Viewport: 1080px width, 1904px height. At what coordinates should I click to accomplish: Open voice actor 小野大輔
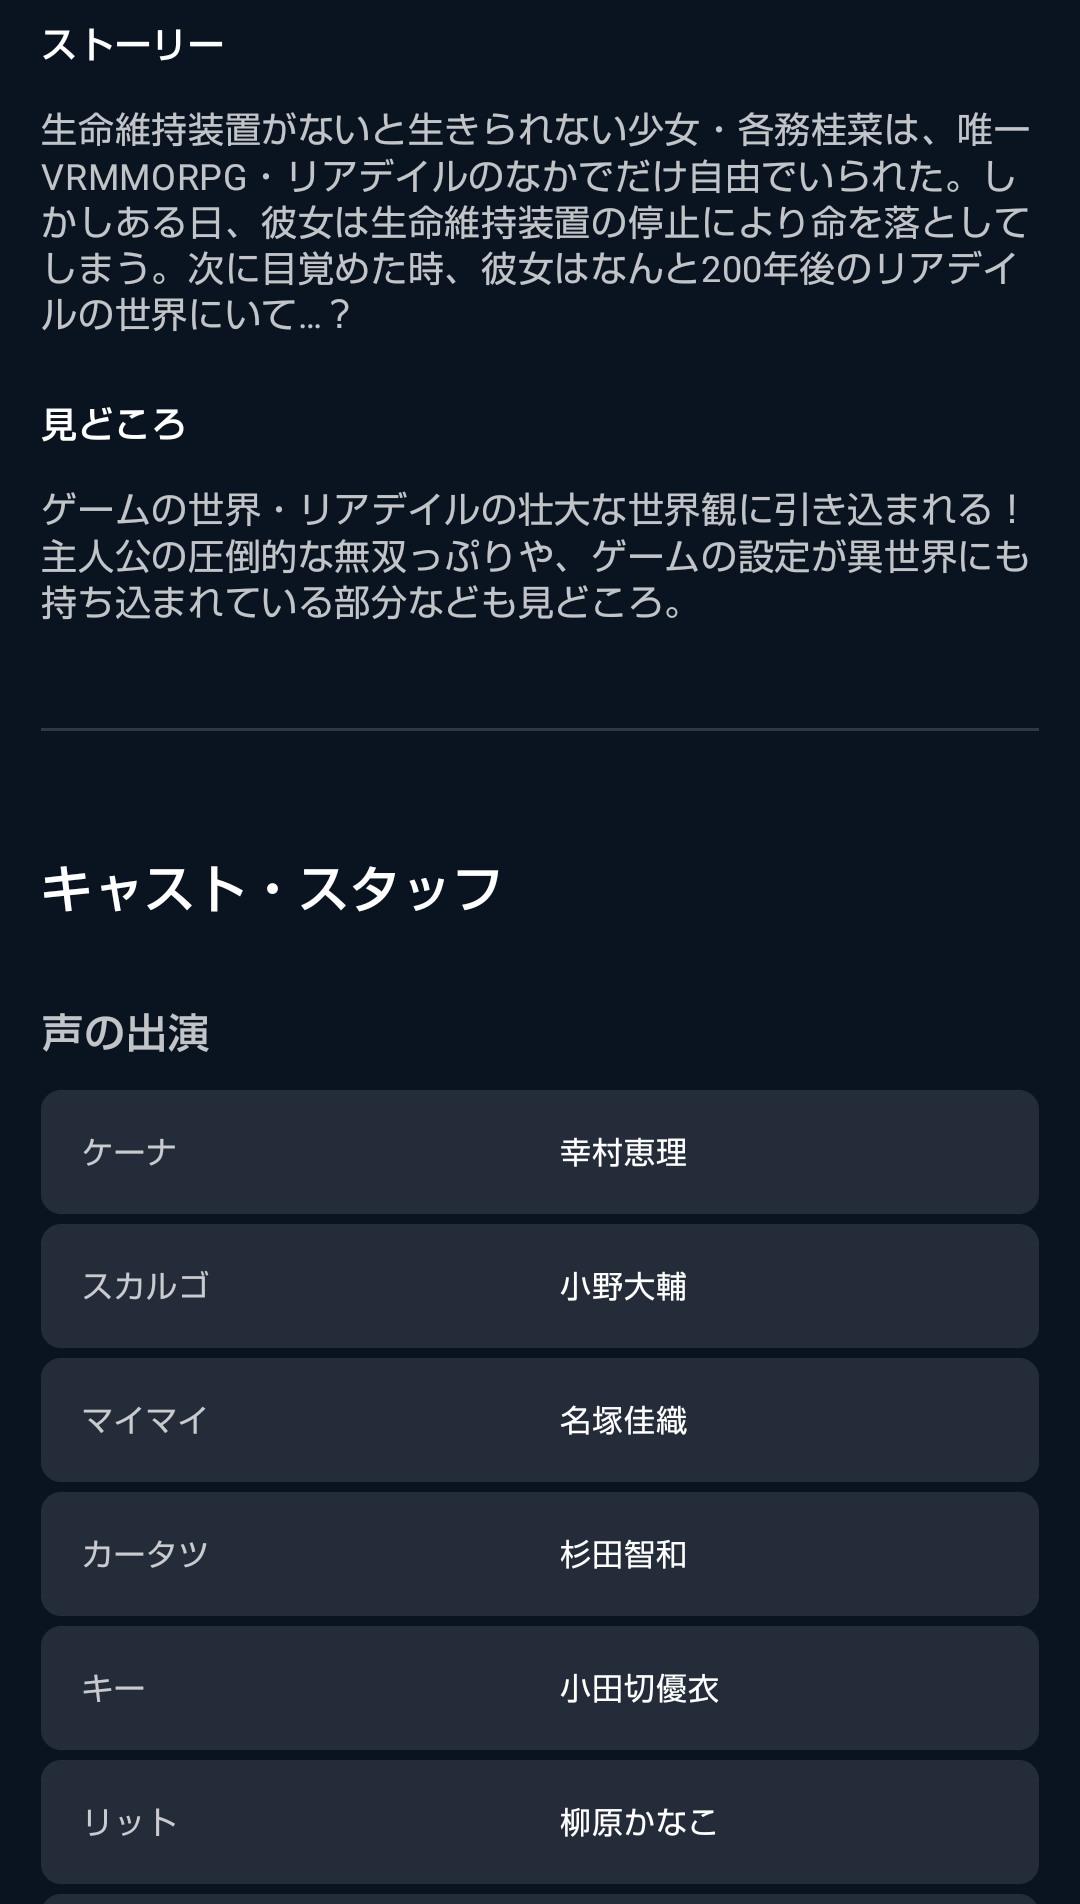tap(623, 1287)
